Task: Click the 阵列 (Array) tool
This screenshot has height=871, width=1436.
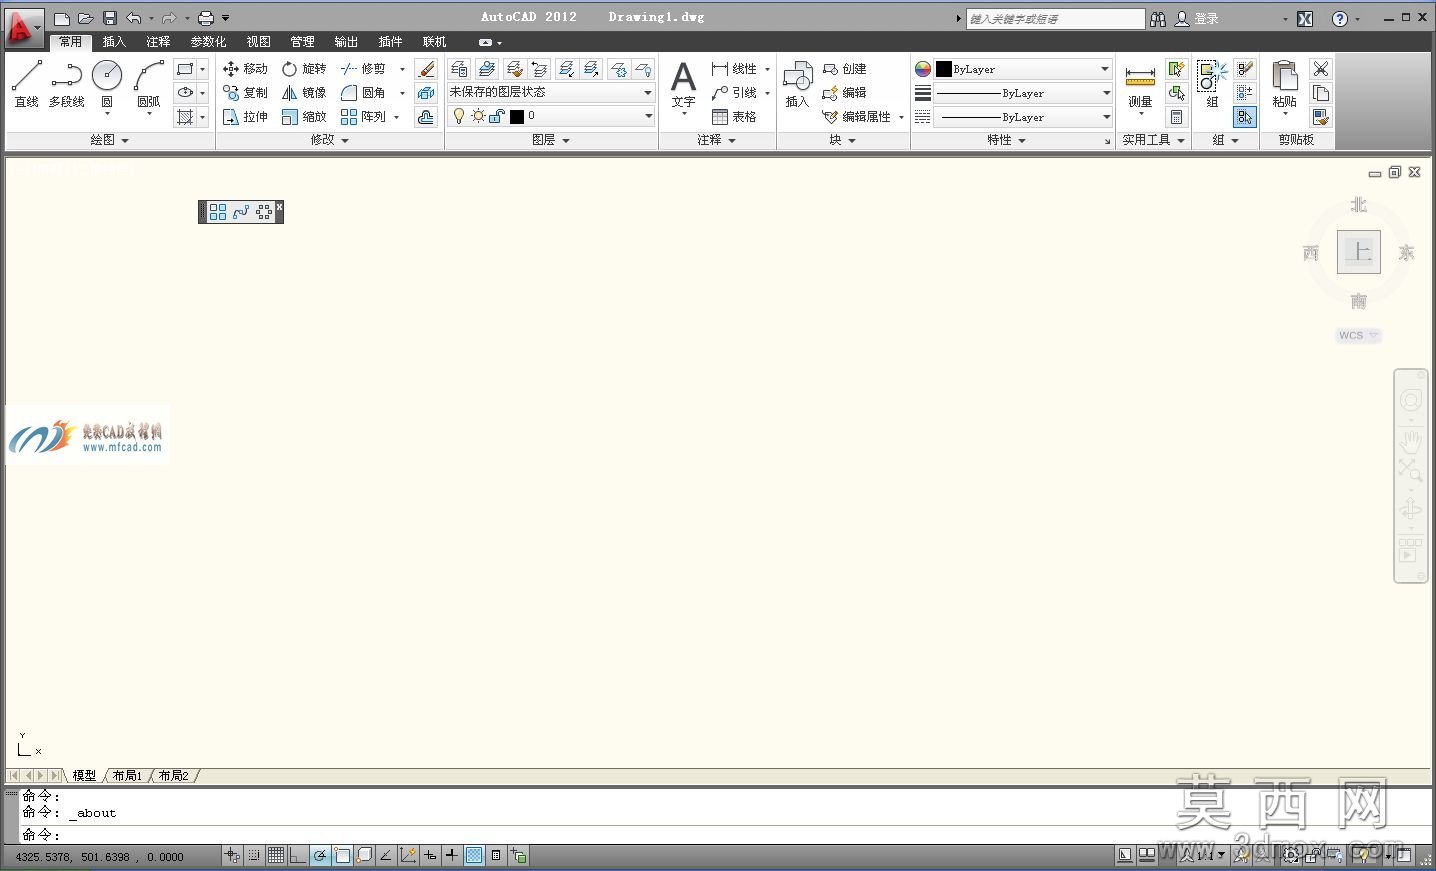Action: (363, 117)
